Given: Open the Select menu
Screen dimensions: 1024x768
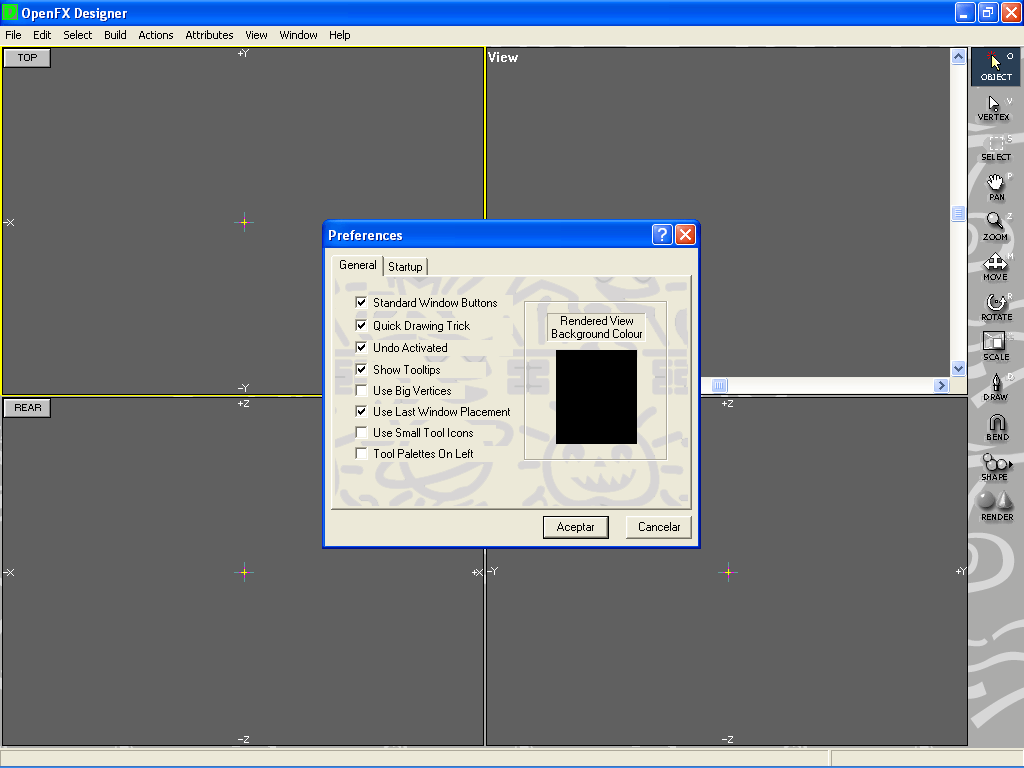Looking at the screenshot, I should (x=78, y=35).
